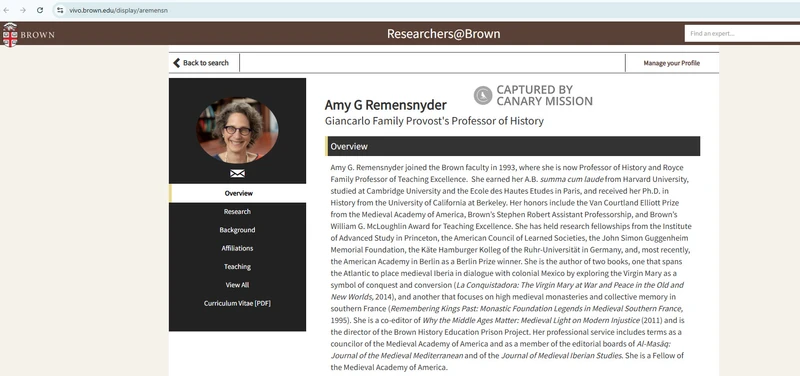Click the Researchers@Brown header title
This screenshot has height=376, width=800.
[443, 34]
